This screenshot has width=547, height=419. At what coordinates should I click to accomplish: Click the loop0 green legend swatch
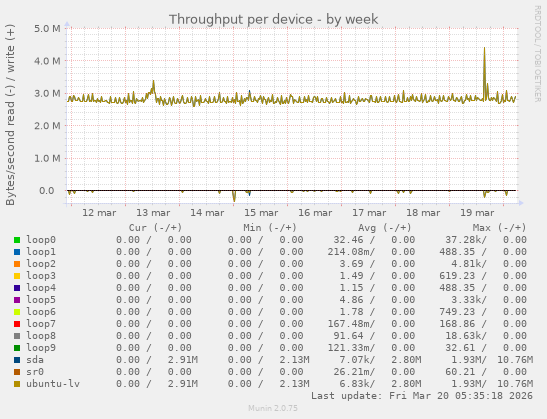pyautogui.click(x=17, y=240)
